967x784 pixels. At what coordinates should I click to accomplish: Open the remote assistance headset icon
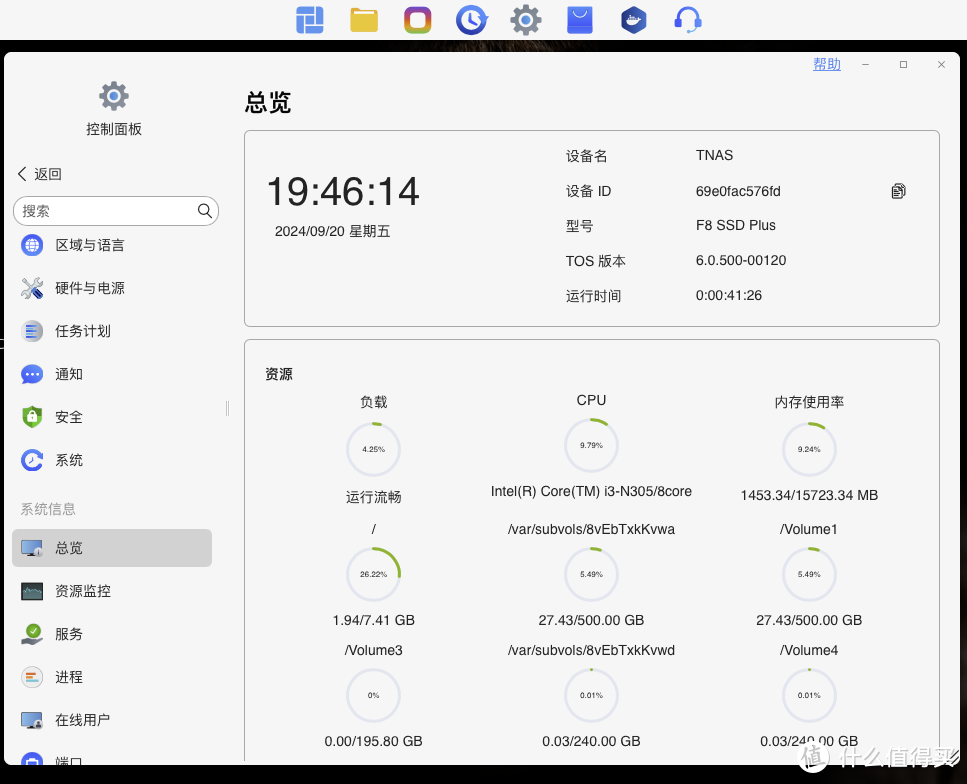point(687,19)
